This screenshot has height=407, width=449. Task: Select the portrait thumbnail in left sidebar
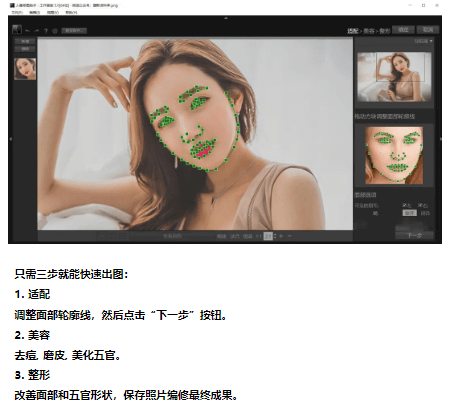tap(25, 69)
